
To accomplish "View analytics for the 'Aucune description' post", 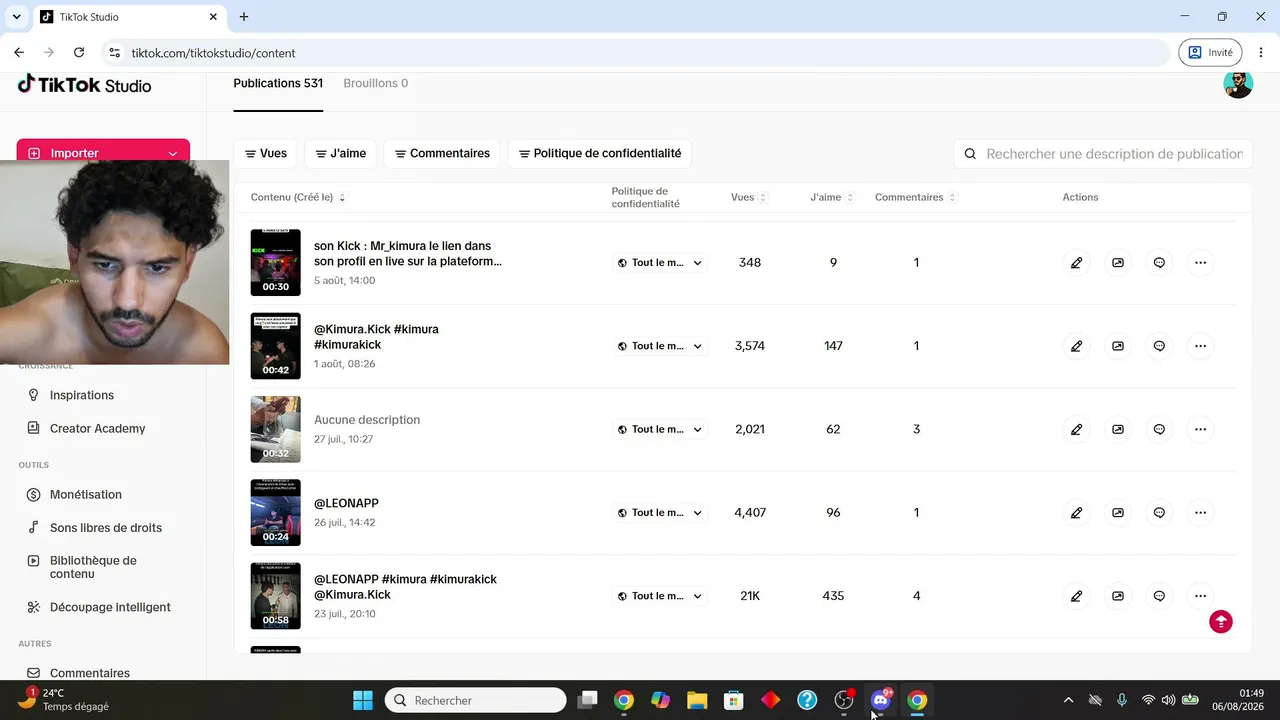I will 1118,429.
